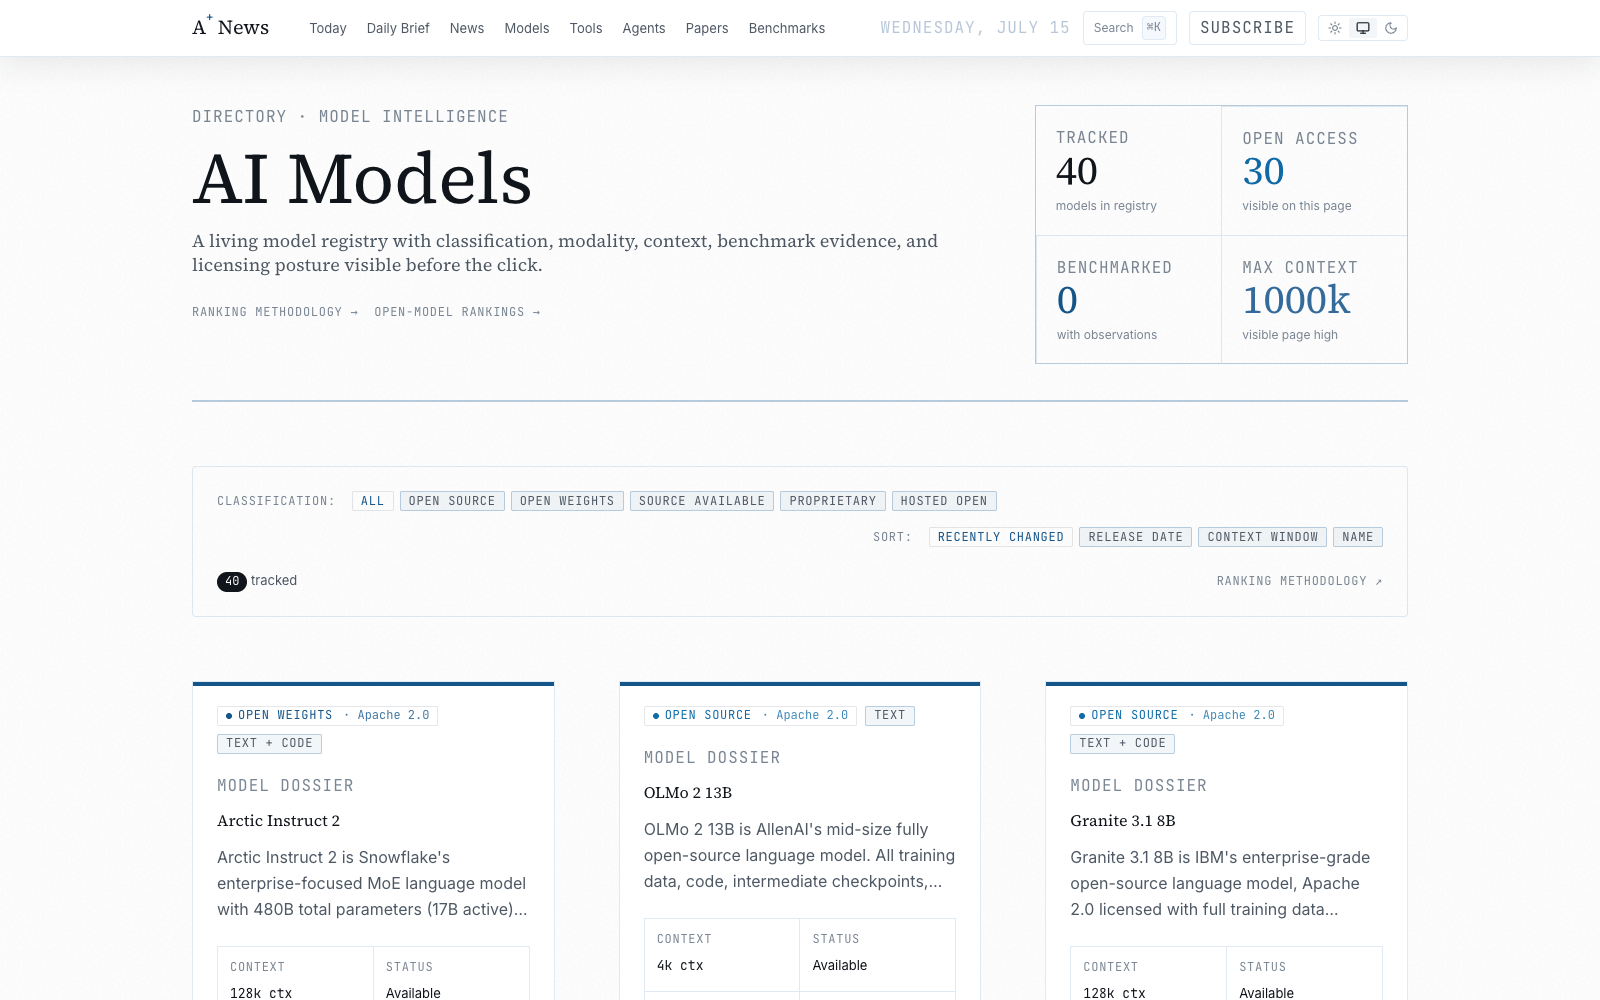This screenshot has height=1000, width=1600.
Task: Click the SUBSCRIBE button
Action: (x=1247, y=28)
